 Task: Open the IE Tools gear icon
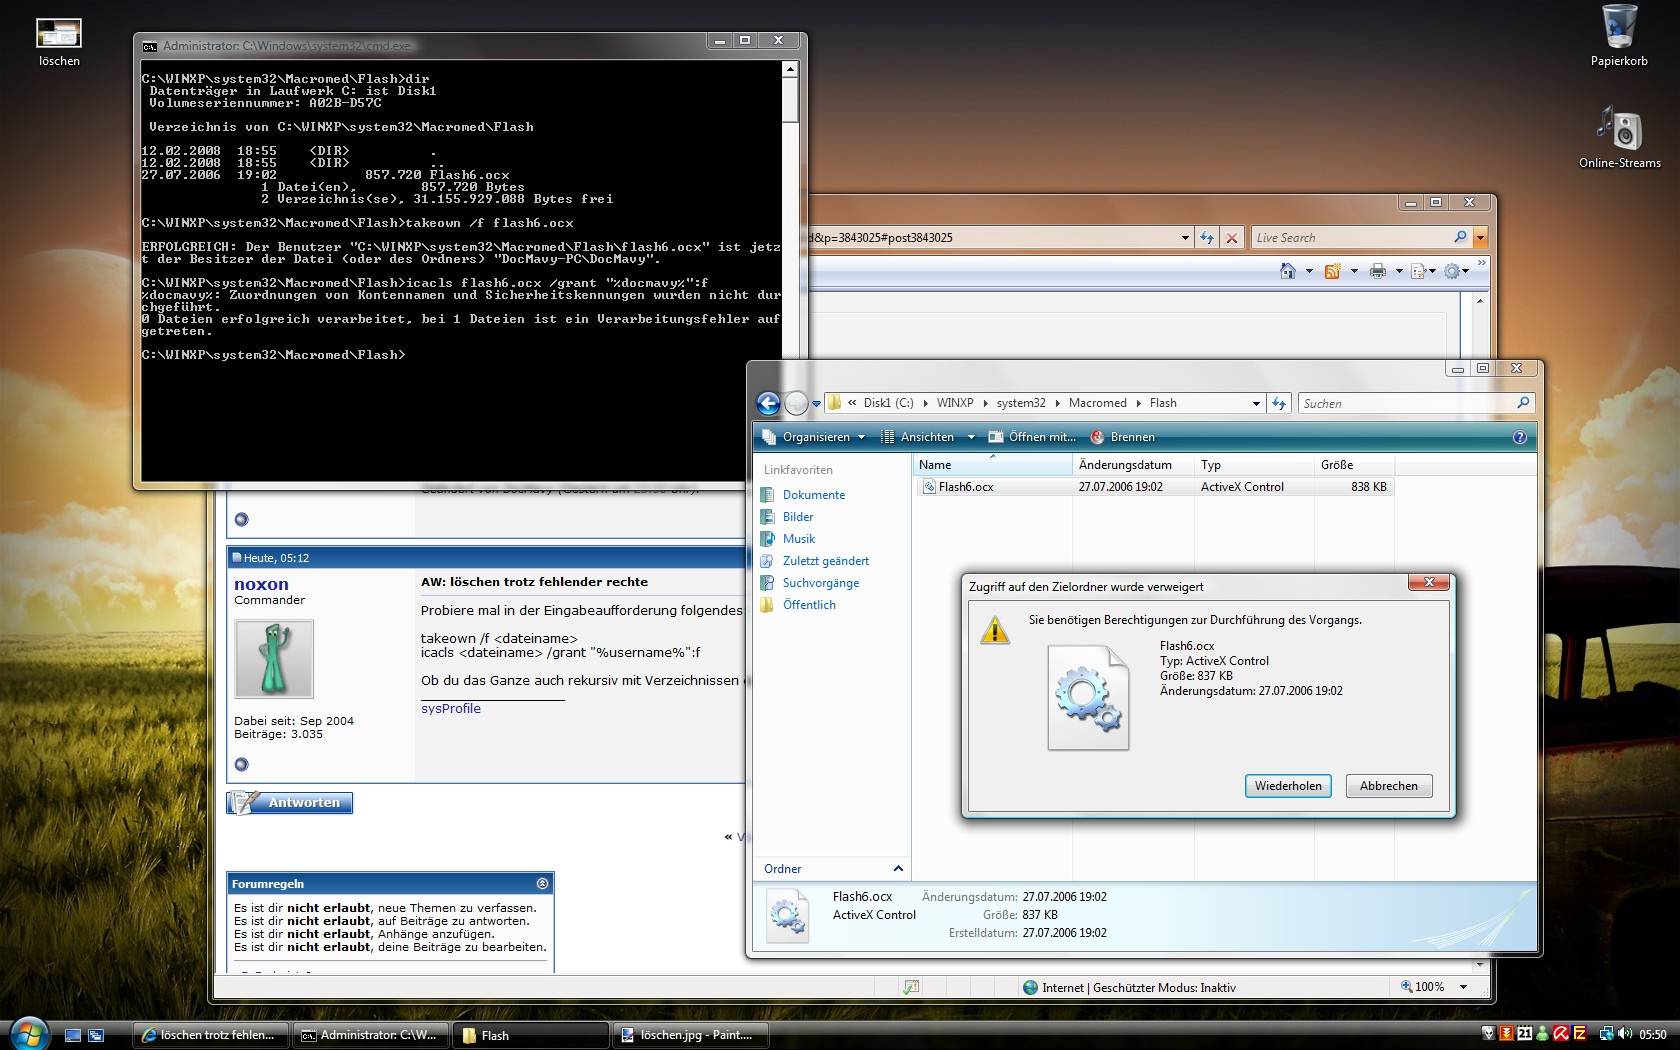(x=1452, y=271)
